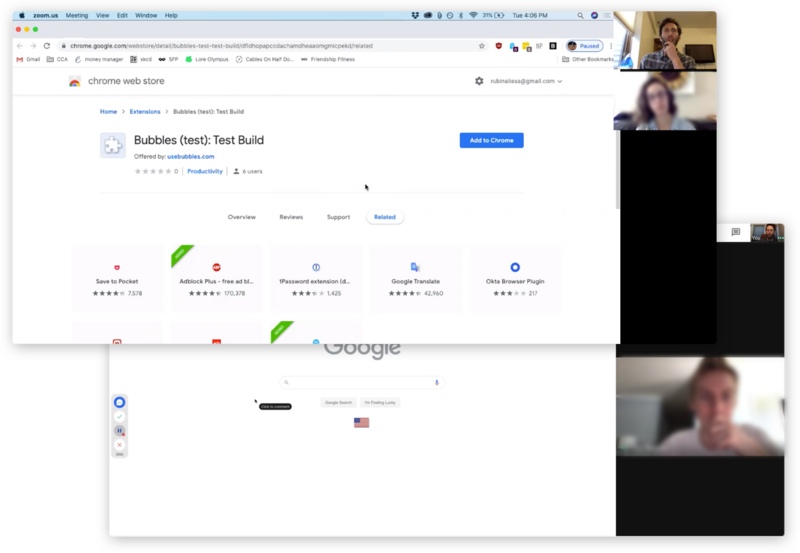Image resolution: width=800 pixels, height=553 pixels.
Task: Open the xkcd bookmark
Action: point(141,60)
